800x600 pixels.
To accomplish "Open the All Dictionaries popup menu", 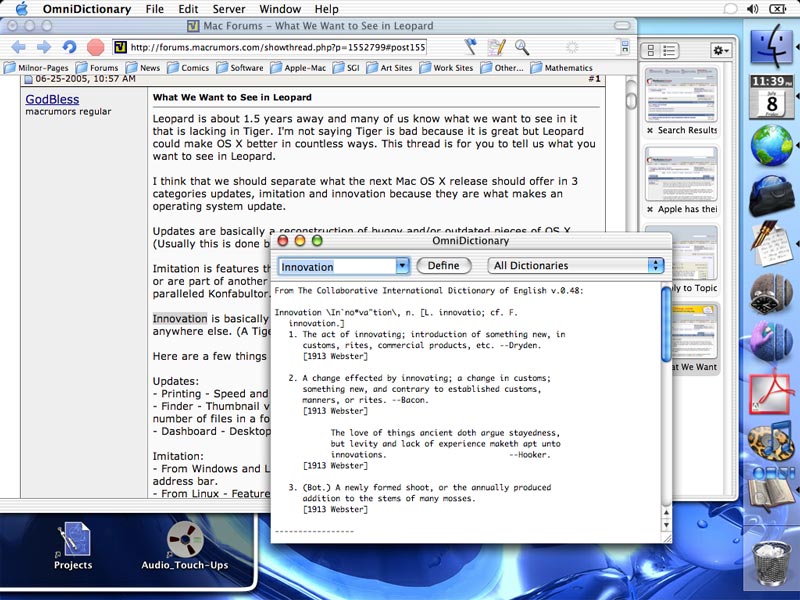I will [576, 266].
